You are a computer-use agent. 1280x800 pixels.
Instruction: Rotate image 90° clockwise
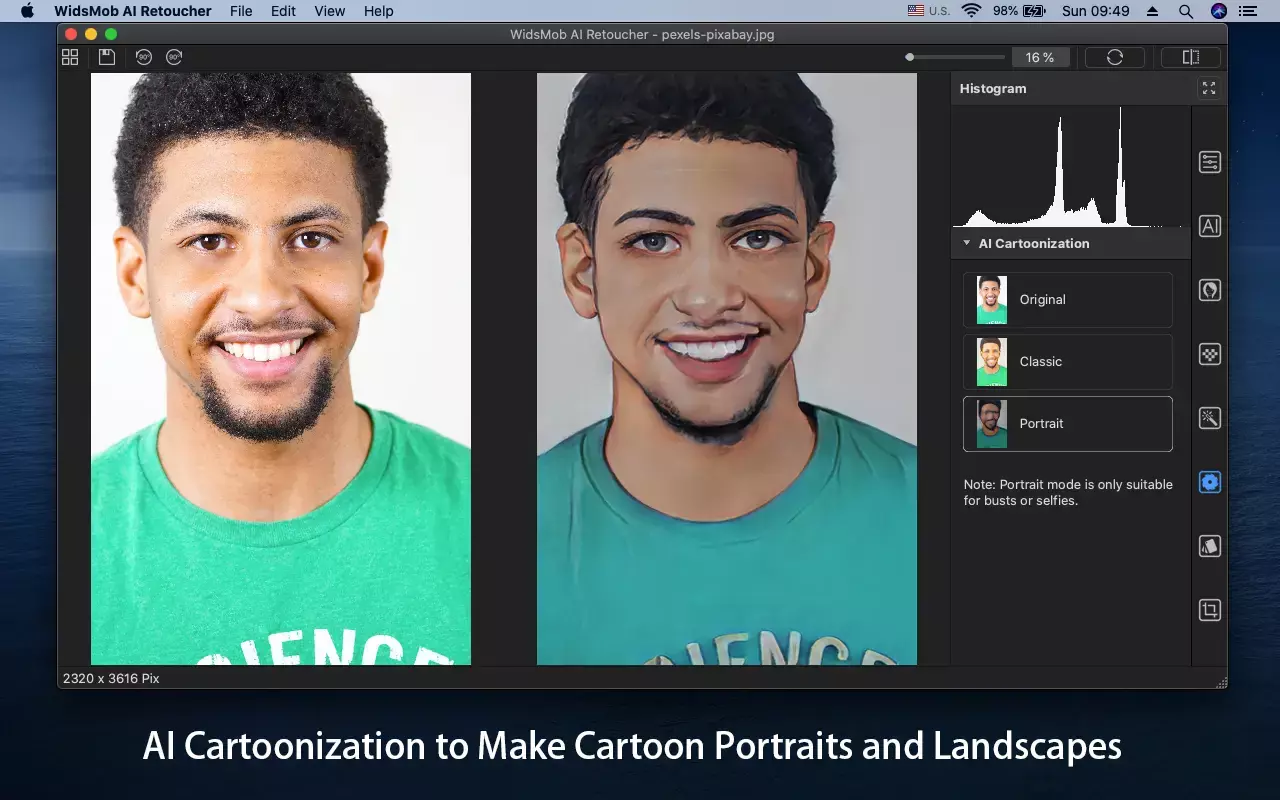(174, 58)
